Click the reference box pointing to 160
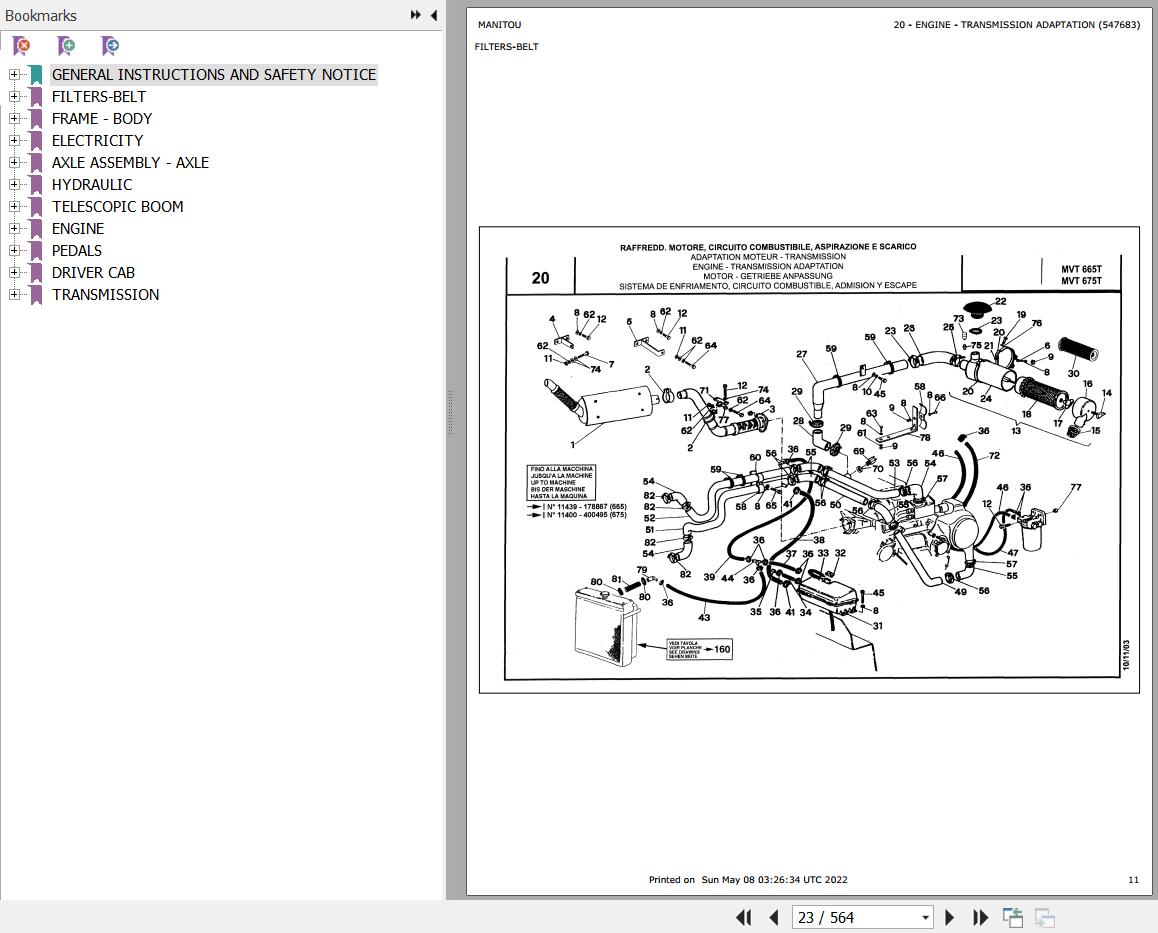This screenshot has height=933, width=1158. (699, 649)
